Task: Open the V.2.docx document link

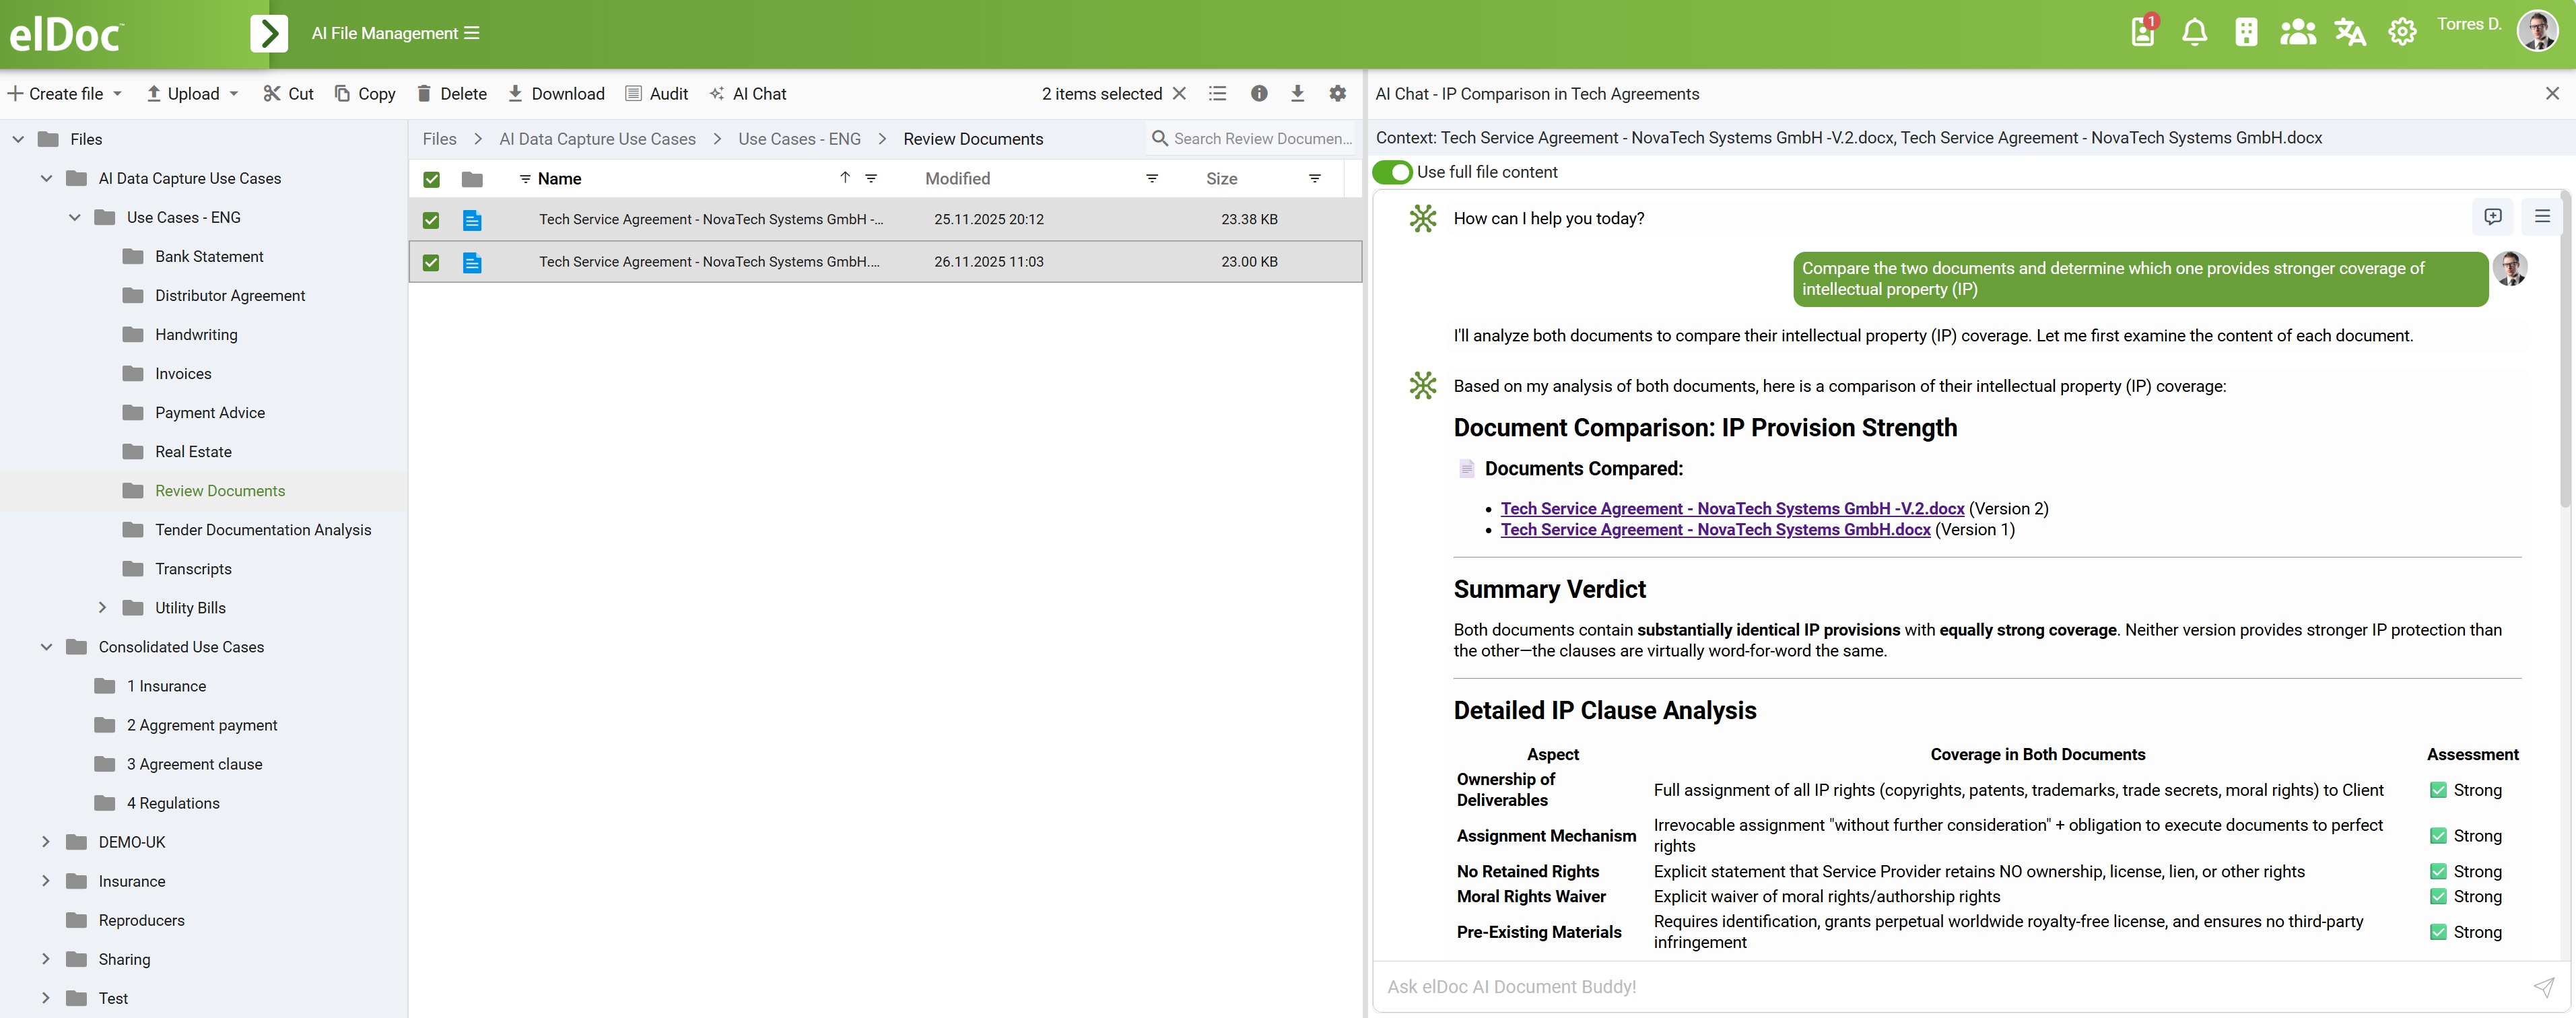Action: pyautogui.click(x=1731, y=509)
